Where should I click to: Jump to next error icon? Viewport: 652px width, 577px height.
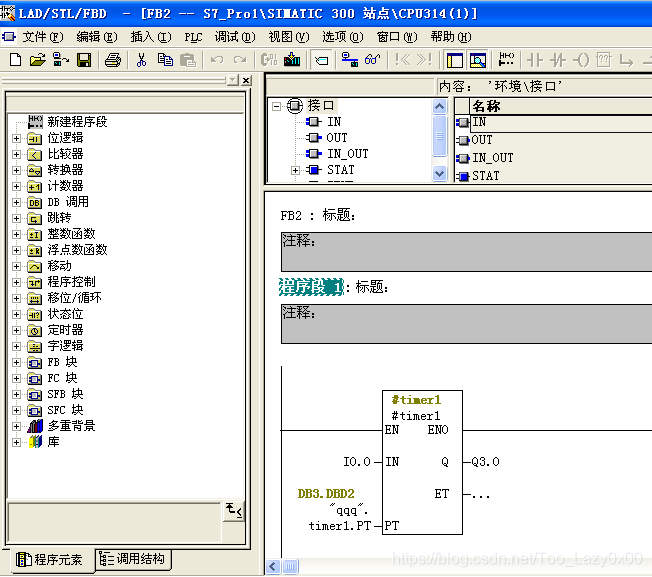(425, 60)
